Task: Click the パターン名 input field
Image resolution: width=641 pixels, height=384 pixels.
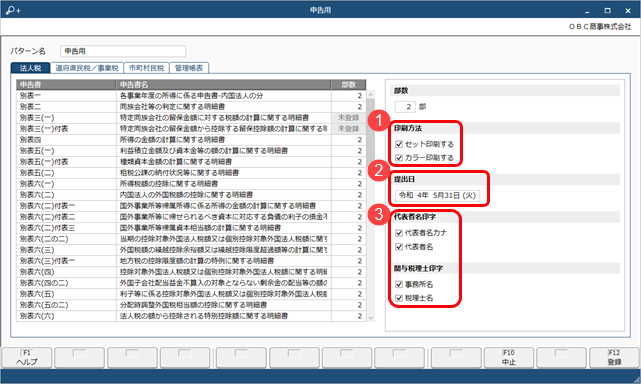Action: point(123,51)
